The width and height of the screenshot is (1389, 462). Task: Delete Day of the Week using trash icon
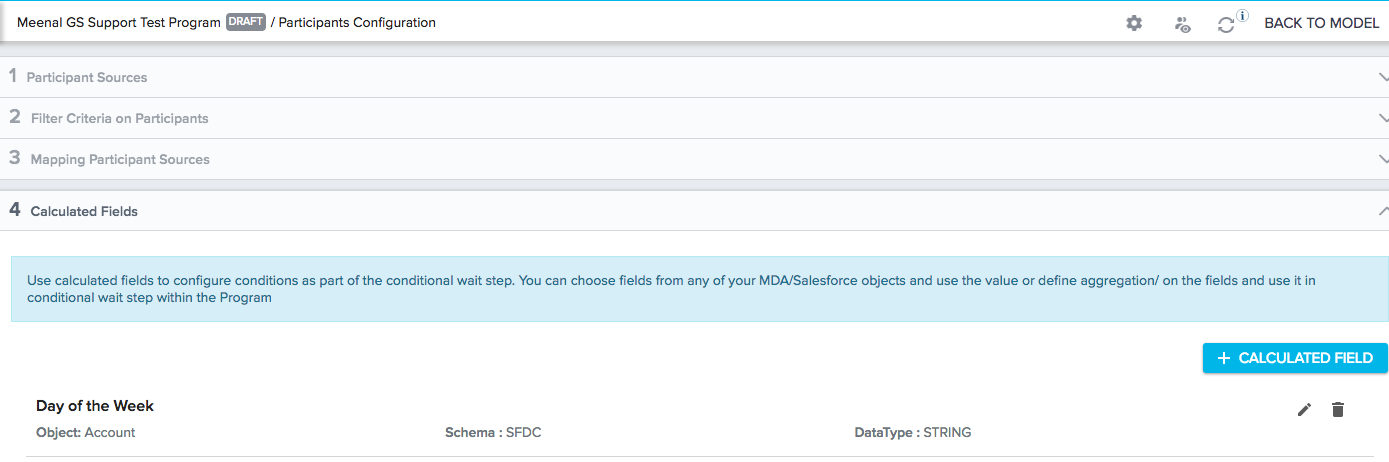click(1338, 409)
